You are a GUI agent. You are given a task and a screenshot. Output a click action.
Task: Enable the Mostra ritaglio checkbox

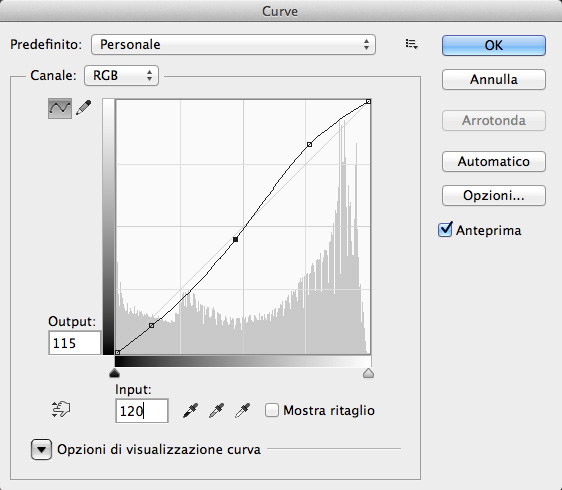coord(272,410)
